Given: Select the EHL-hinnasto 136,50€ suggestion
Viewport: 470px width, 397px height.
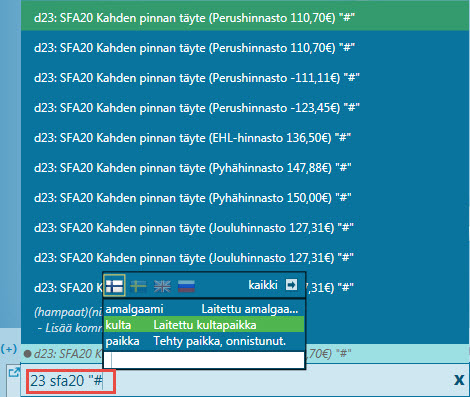Looking at the screenshot, I should click(245, 138).
